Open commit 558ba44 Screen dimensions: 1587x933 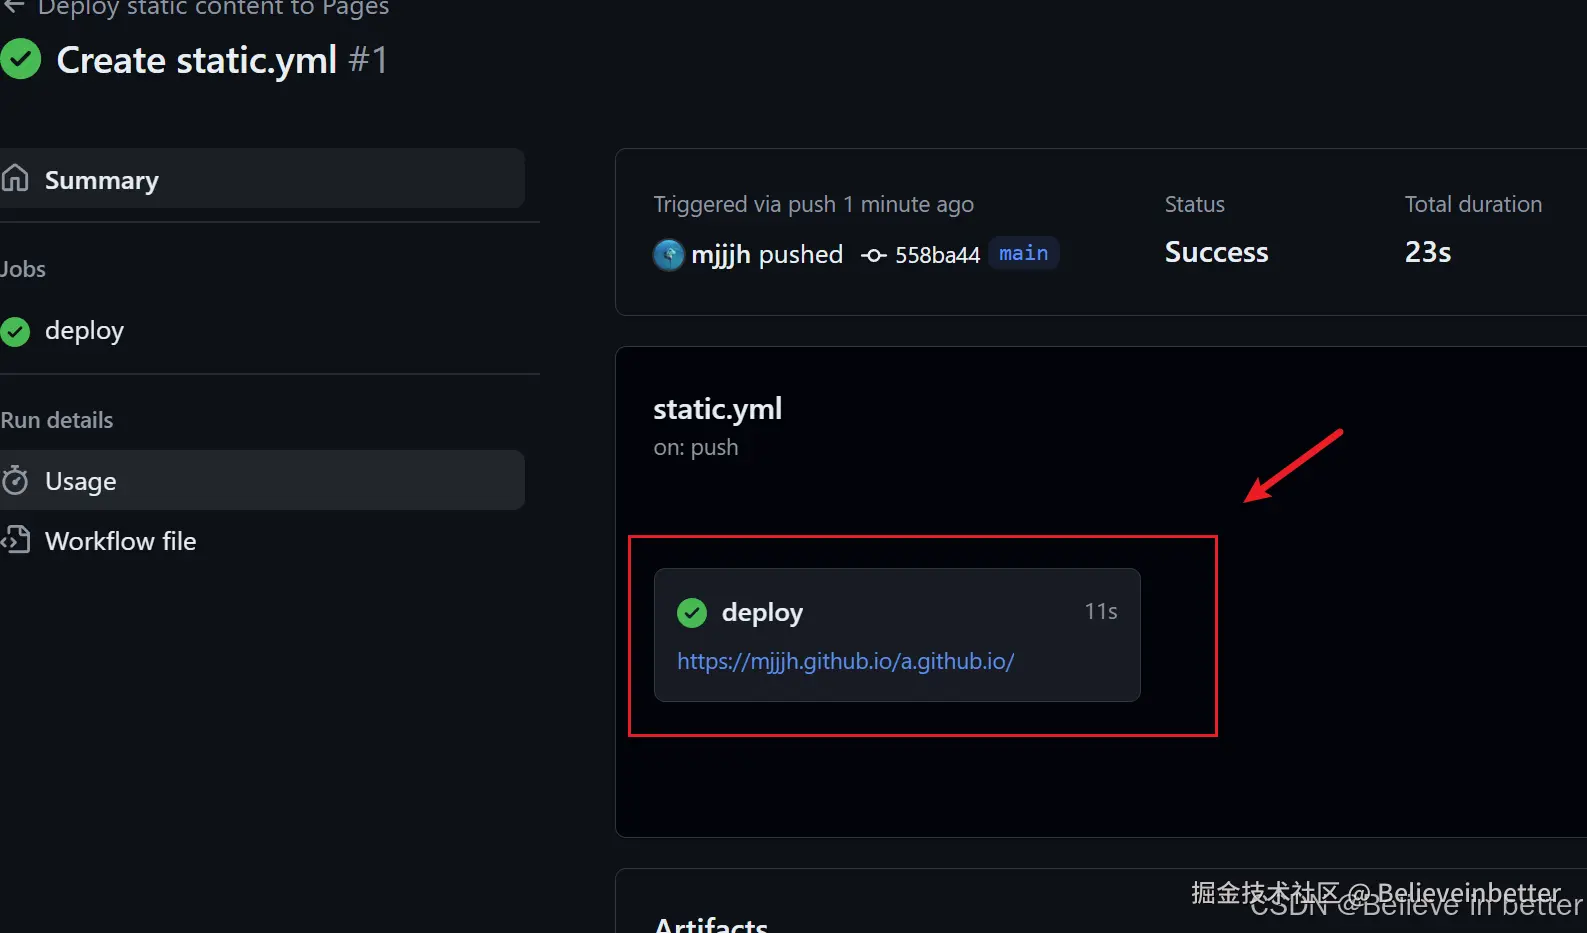937,255
